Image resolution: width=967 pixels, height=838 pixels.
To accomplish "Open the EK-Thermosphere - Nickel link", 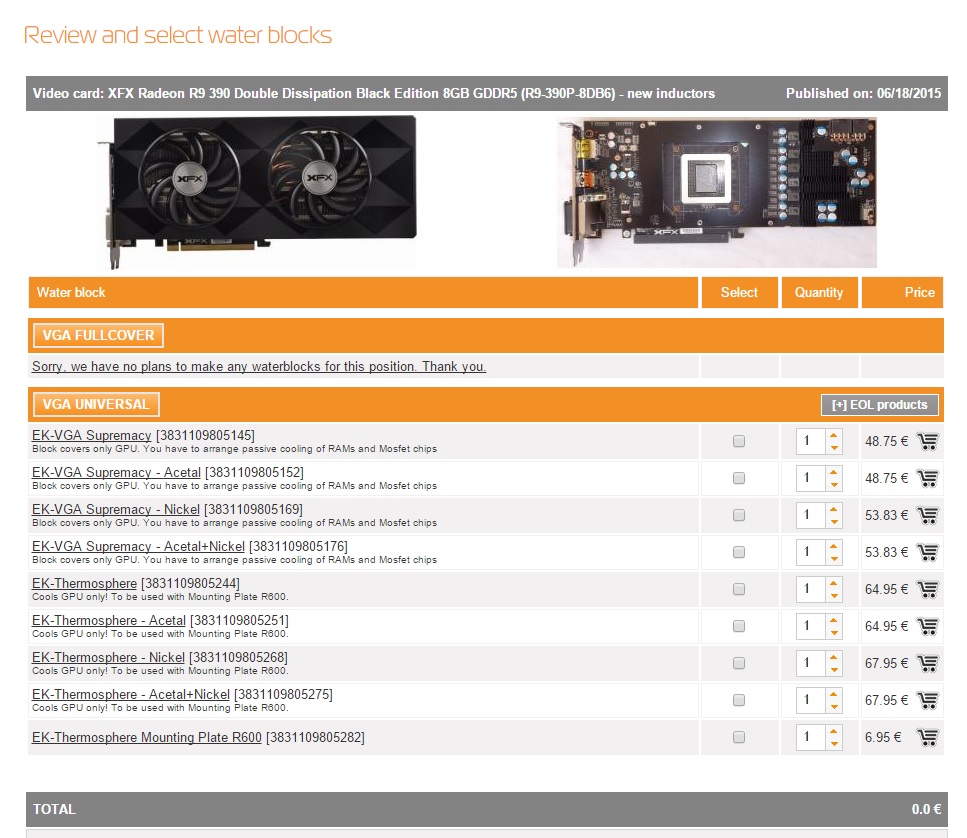I will point(109,657).
